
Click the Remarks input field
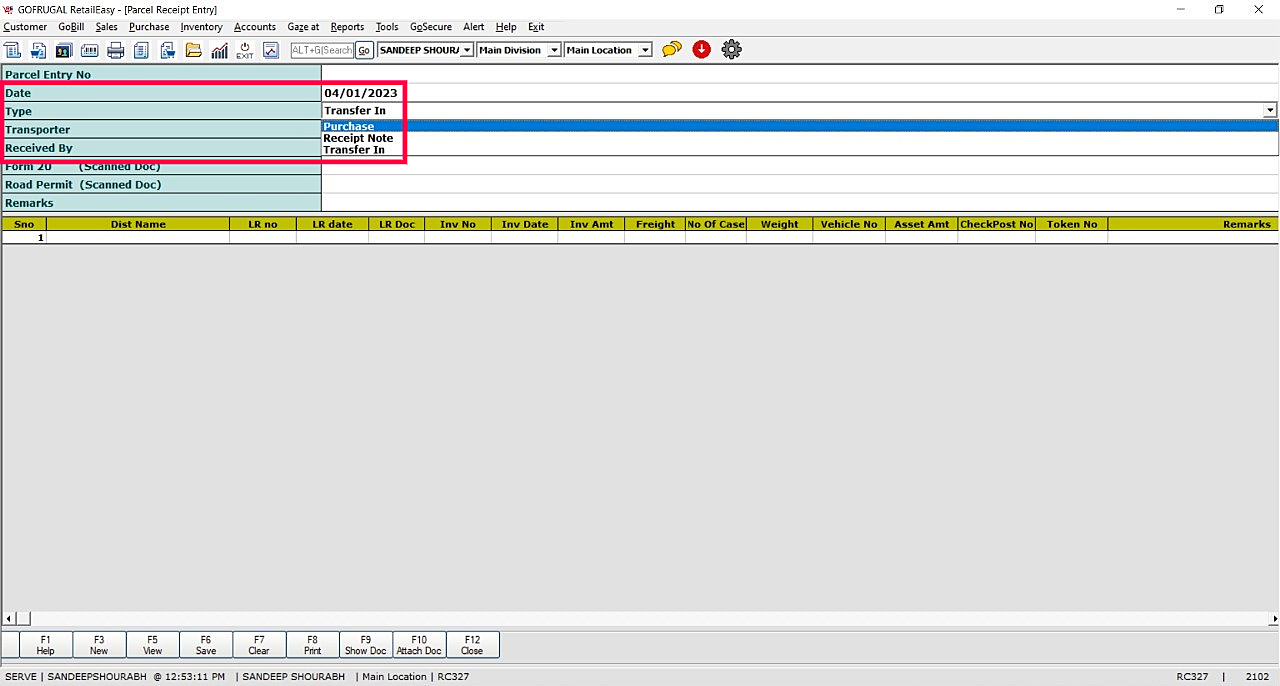pyautogui.click(x=800, y=203)
